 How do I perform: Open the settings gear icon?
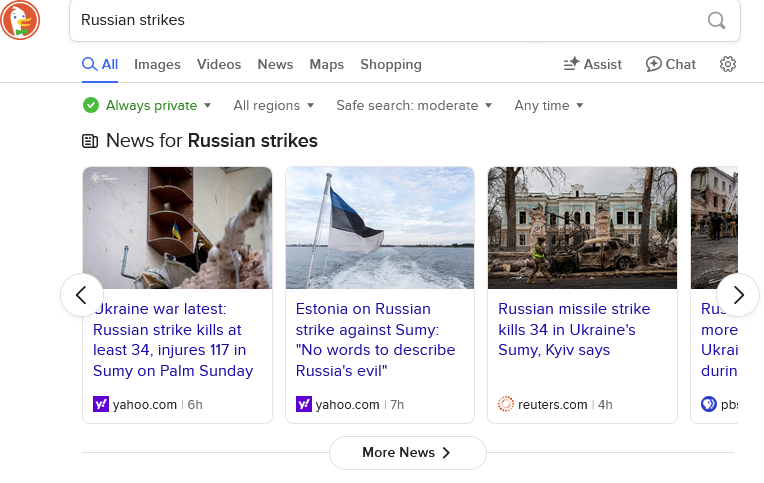[727, 64]
